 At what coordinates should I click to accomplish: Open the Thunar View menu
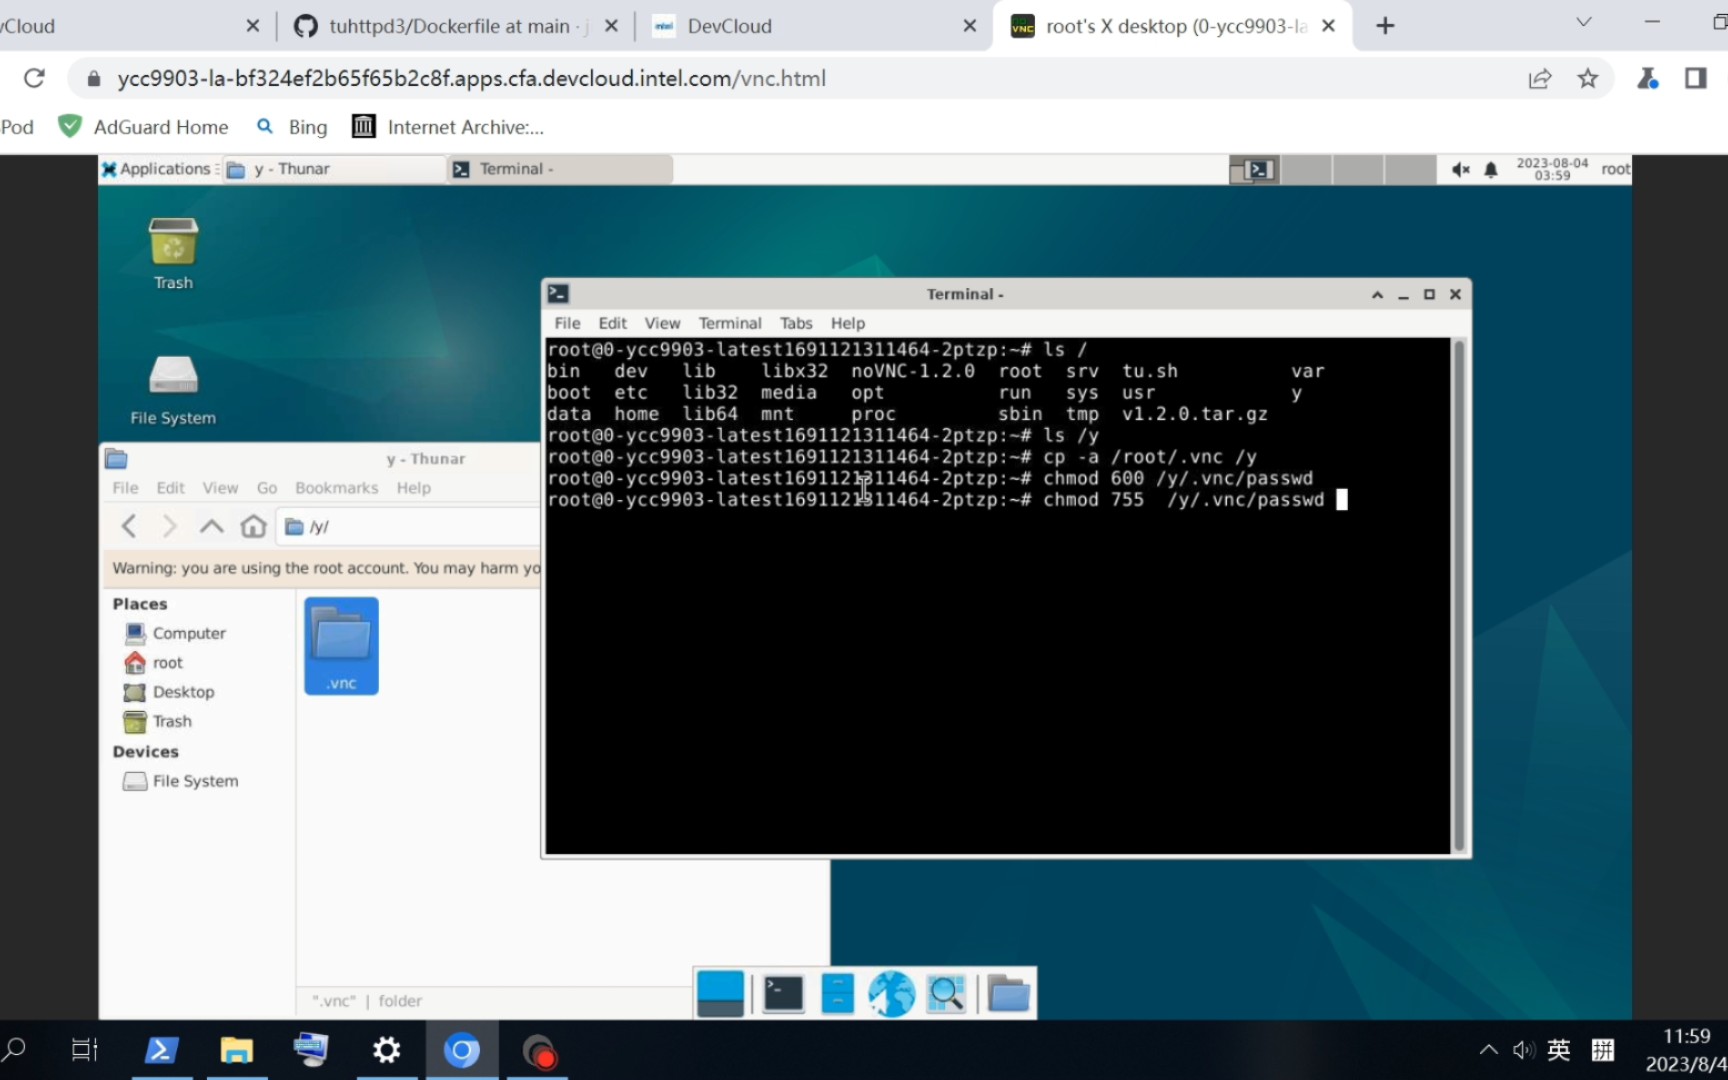pyautogui.click(x=220, y=488)
